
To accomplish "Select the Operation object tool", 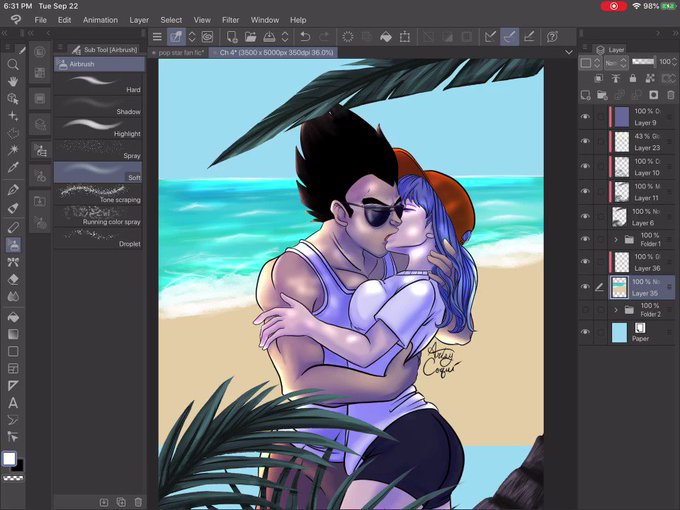I will [x=13, y=99].
